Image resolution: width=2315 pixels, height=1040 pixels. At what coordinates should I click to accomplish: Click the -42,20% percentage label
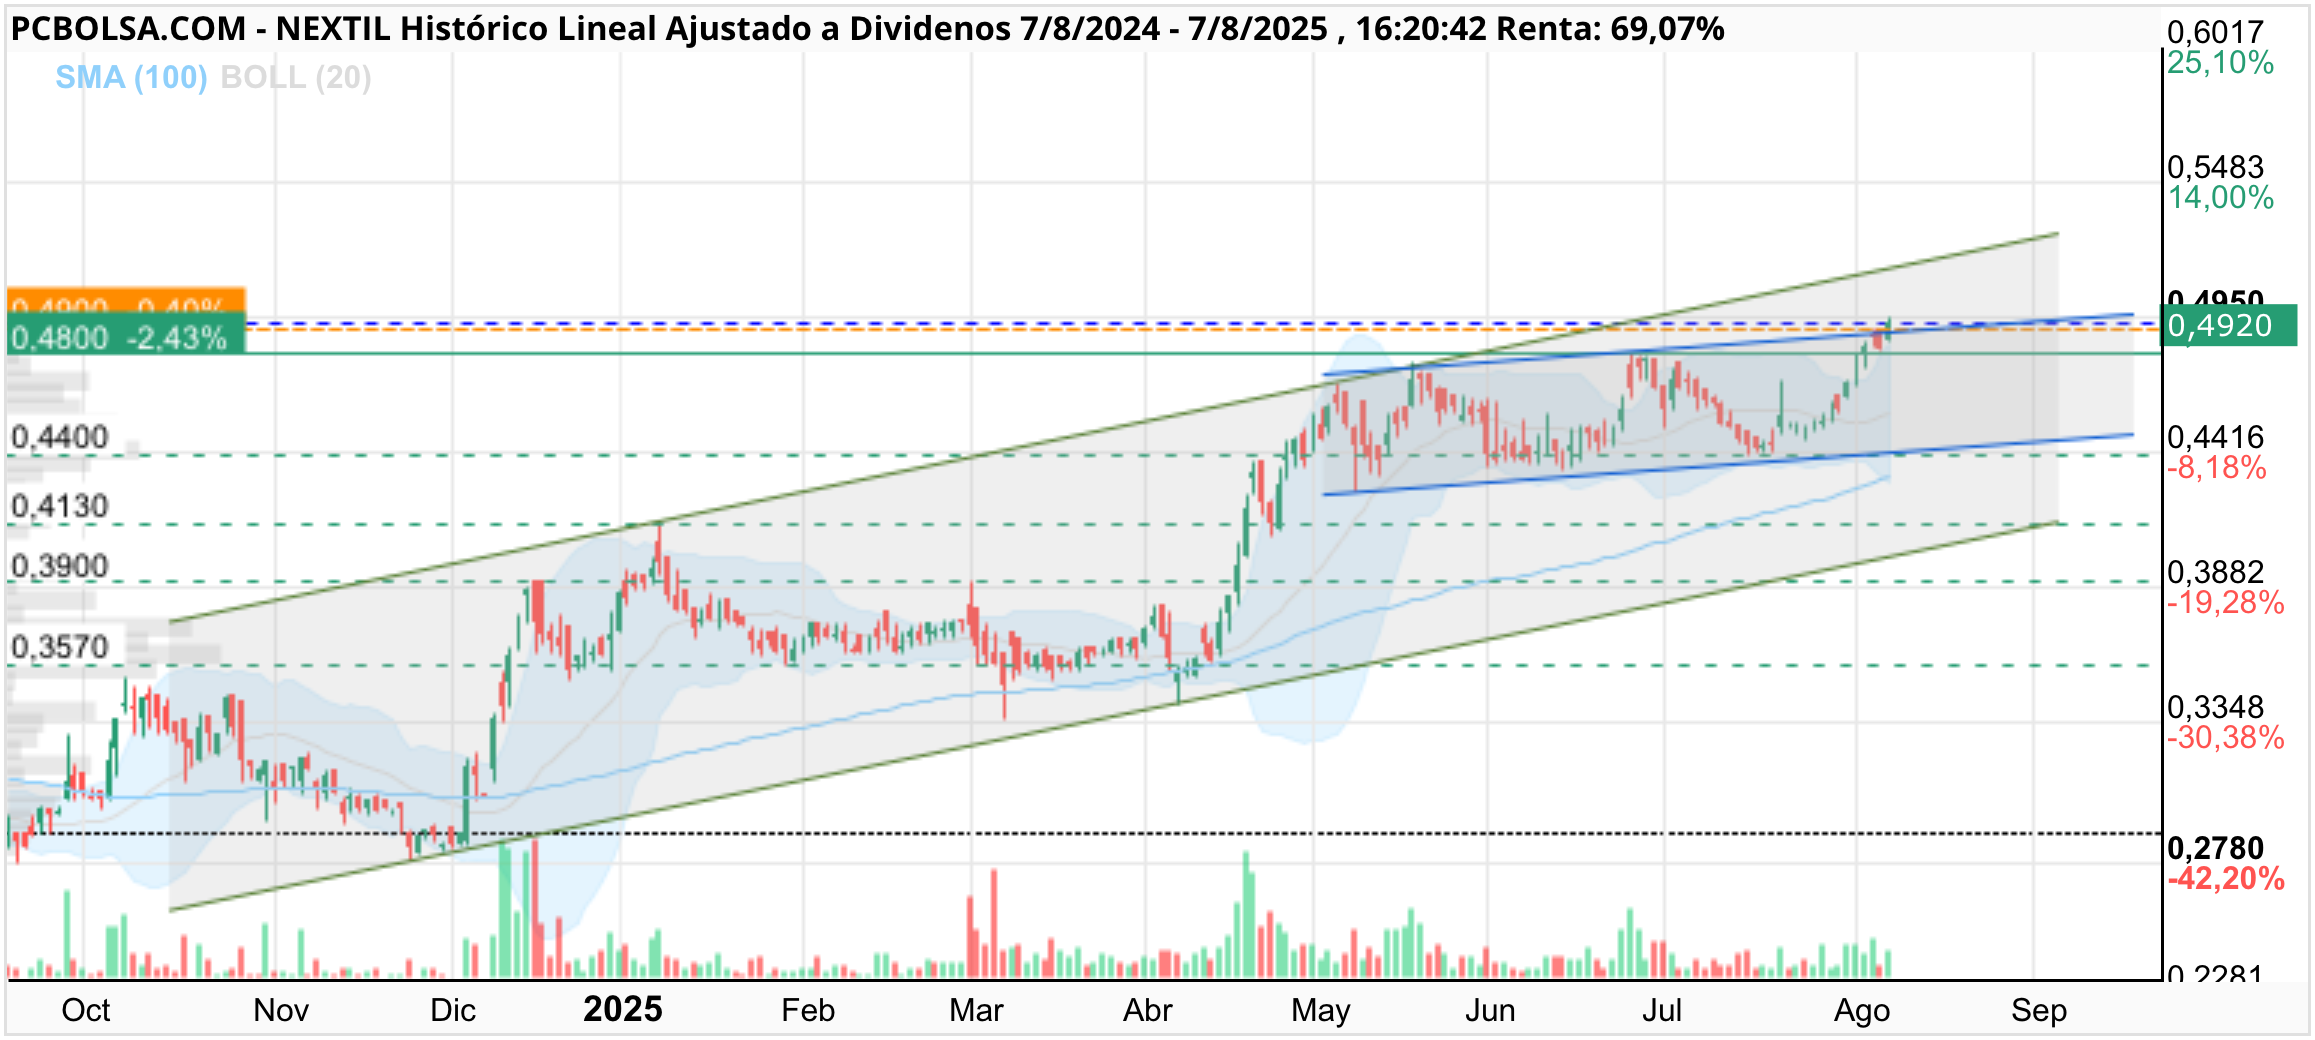pos(2225,879)
